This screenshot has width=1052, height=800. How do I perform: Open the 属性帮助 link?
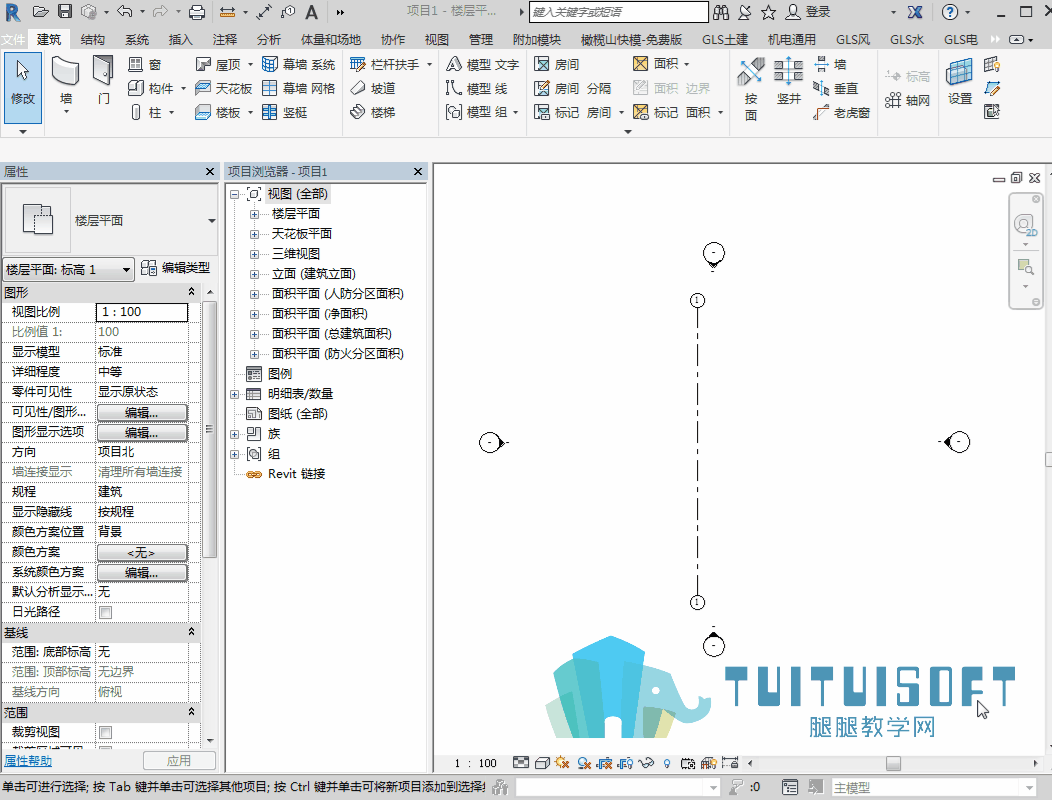[28, 760]
